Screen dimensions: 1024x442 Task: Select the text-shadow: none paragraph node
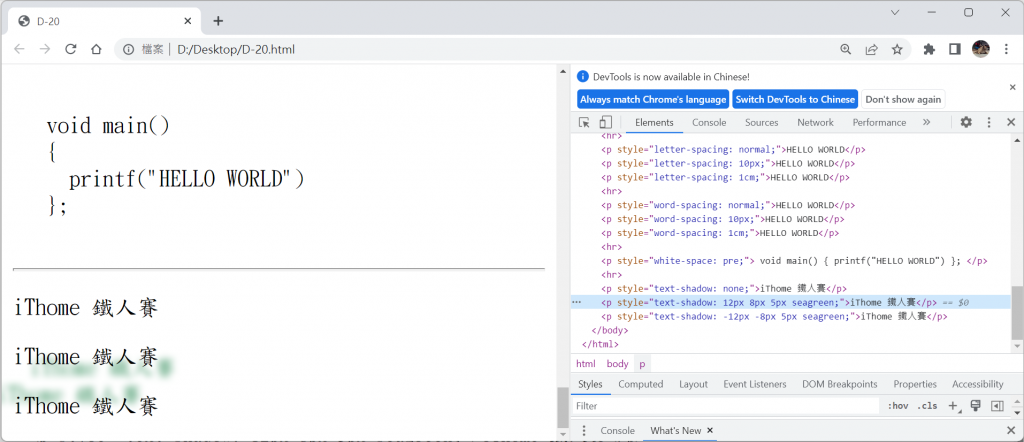click(x=724, y=289)
